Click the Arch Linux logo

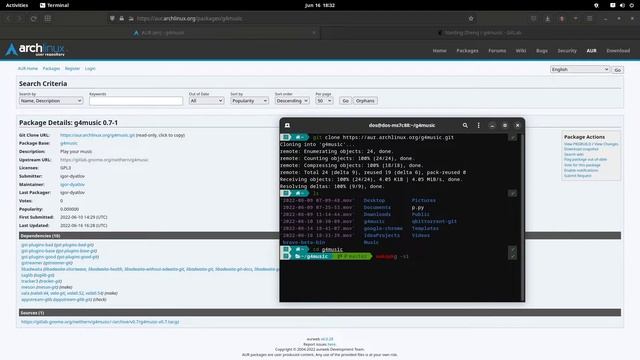point(36,49)
